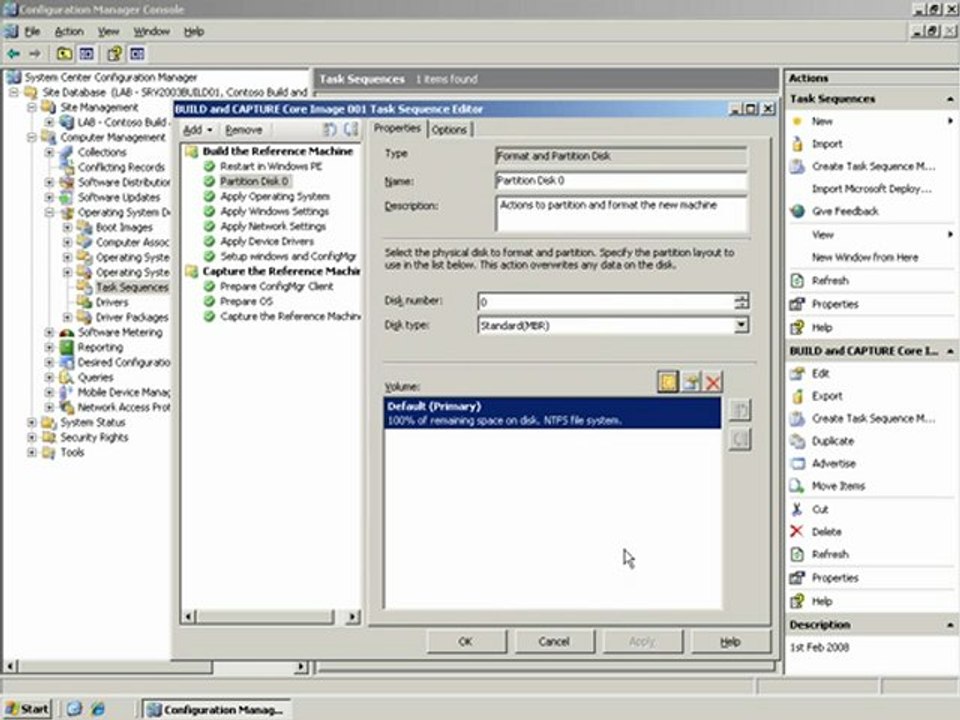Image resolution: width=960 pixels, height=720 pixels.
Task: Select the Default (Primary) volume entry
Action: click(552, 413)
